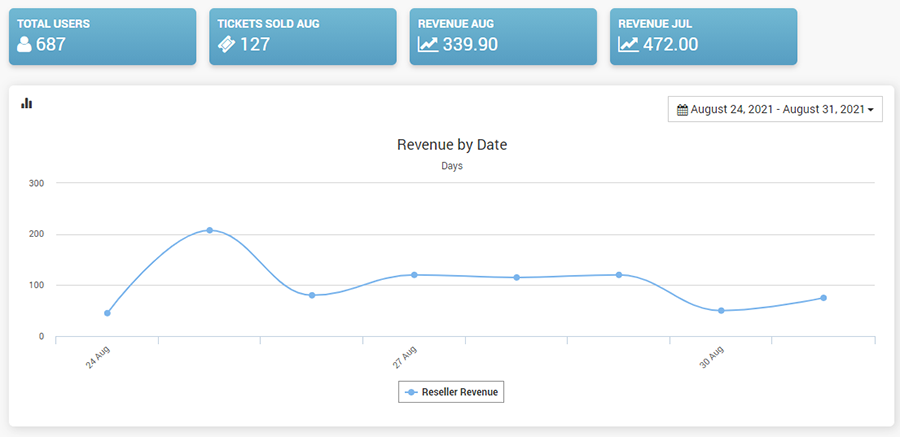Viewport: 900px width, 437px height.
Task: Click the last data point on the line
Action: coord(823,297)
